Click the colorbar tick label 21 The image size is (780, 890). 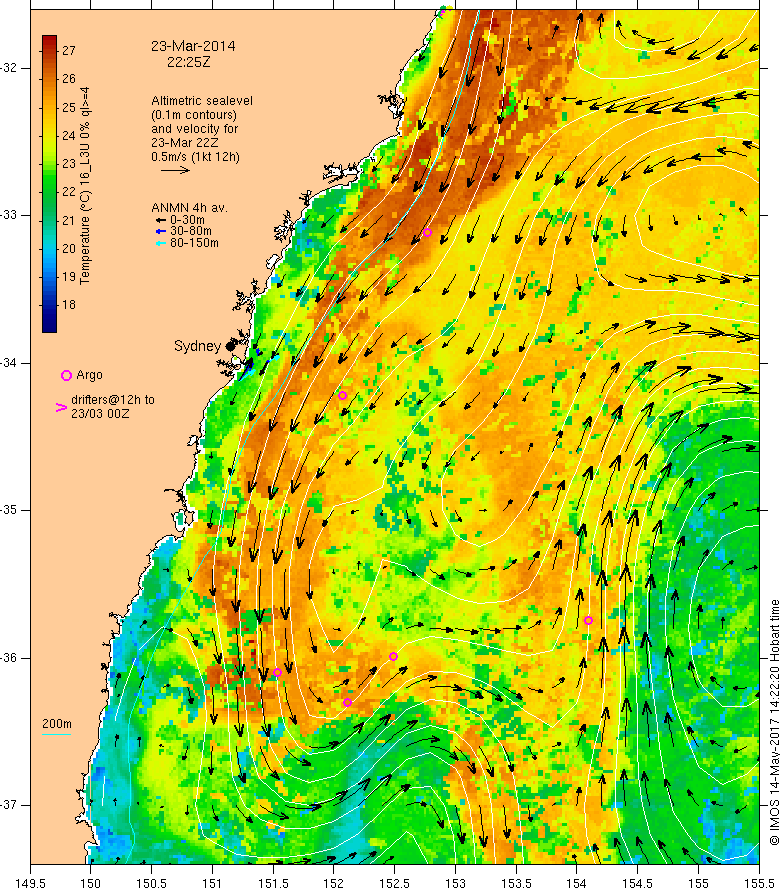(69, 220)
